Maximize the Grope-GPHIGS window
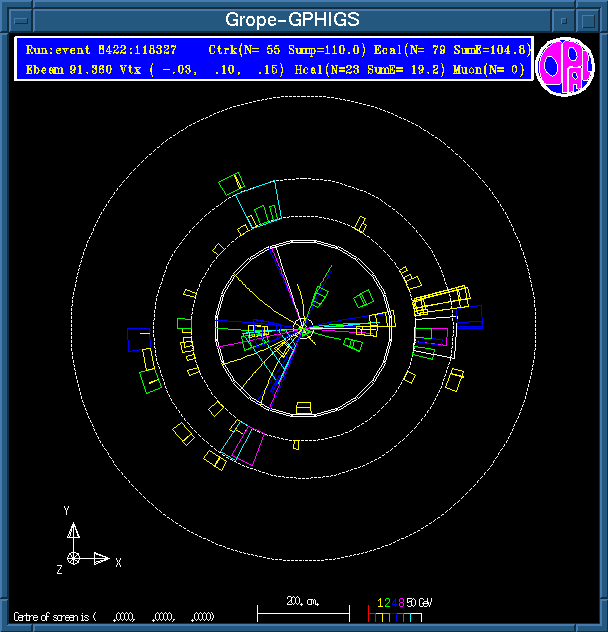Screen dimensions: 608x632 (592, 18)
